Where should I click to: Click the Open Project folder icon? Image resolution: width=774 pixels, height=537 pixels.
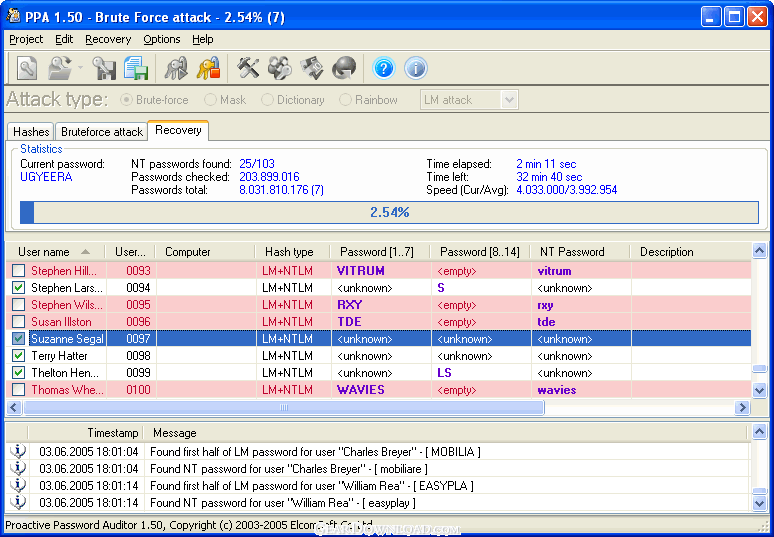[59, 68]
